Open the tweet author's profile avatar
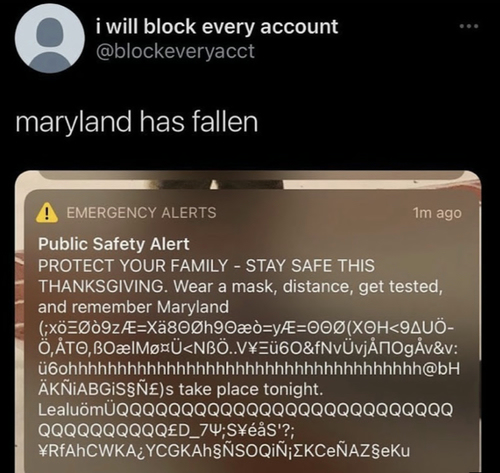500x473 pixels. (x=50, y=38)
